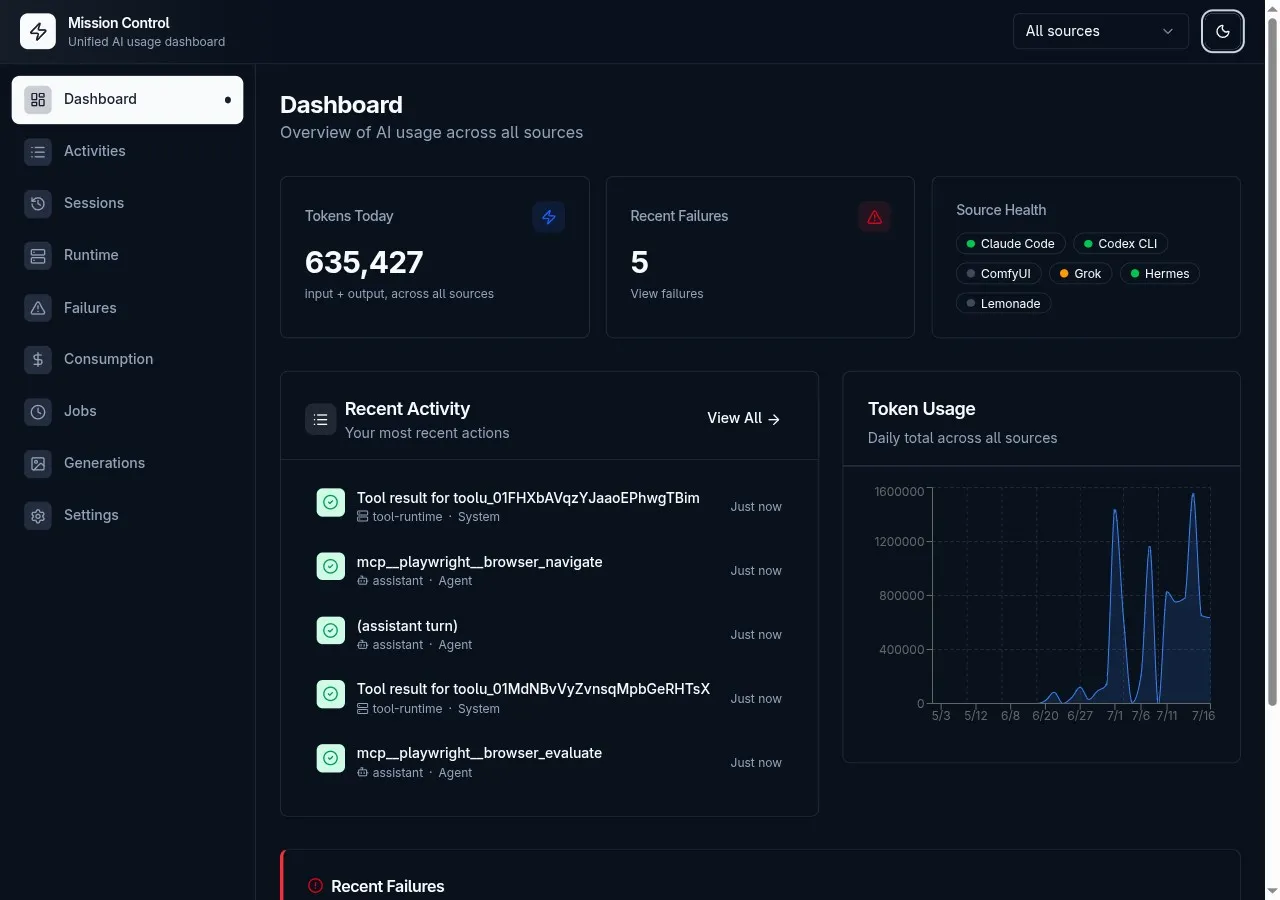Open Tool result for toolu_01FHXbAVqzYJaaoEPhwgTBim
This screenshot has height=900, width=1280.
[x=528, y=498]
